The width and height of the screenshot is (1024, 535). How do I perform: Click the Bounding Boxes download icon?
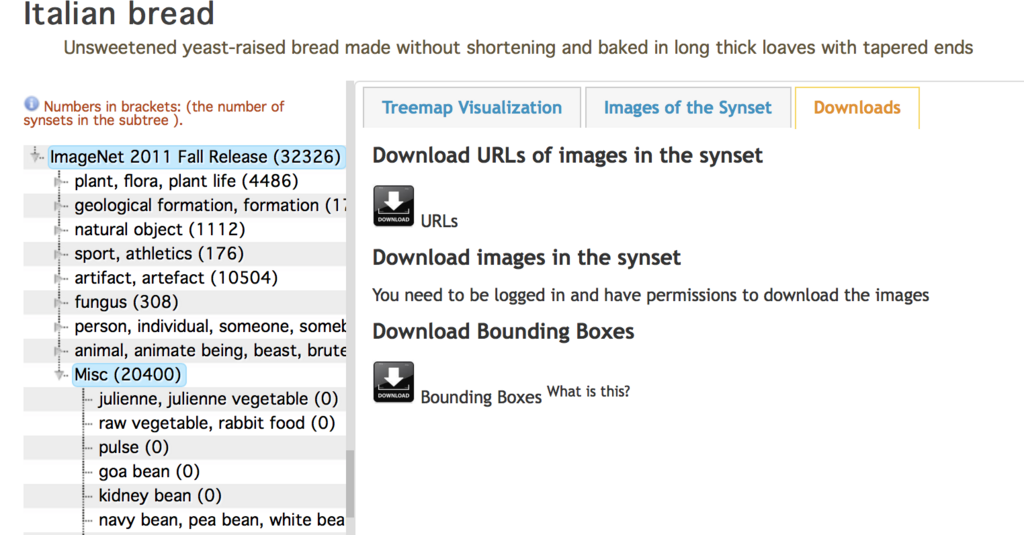393,383
